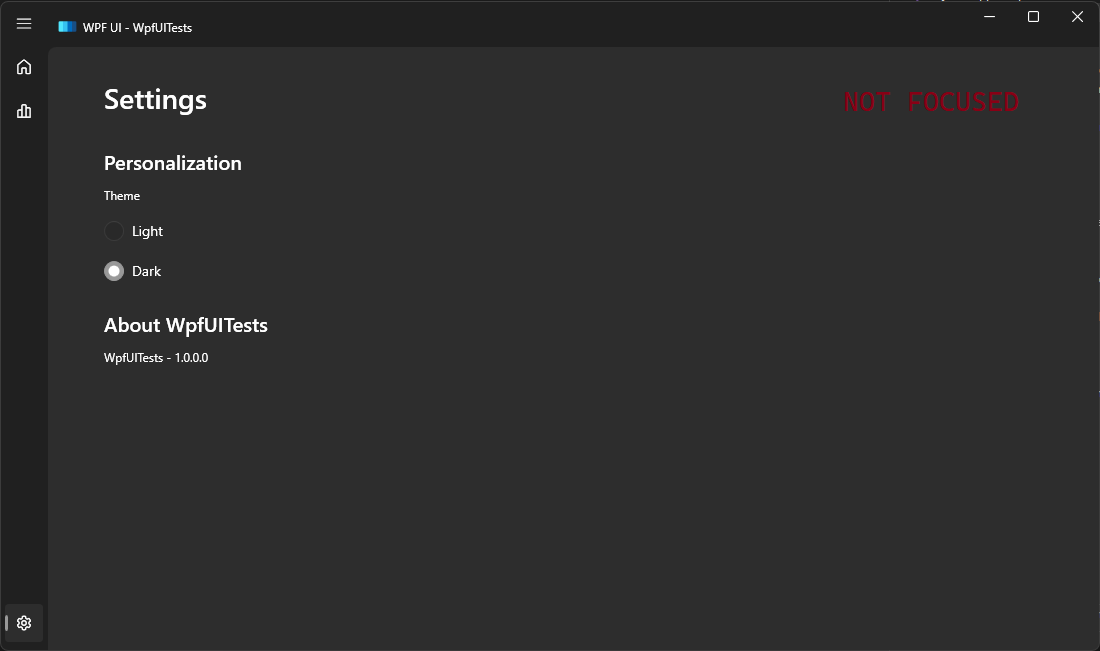Click the sidebar selection indicator beside the gear
1100x651 pixels.
click(x=5, y=622)
